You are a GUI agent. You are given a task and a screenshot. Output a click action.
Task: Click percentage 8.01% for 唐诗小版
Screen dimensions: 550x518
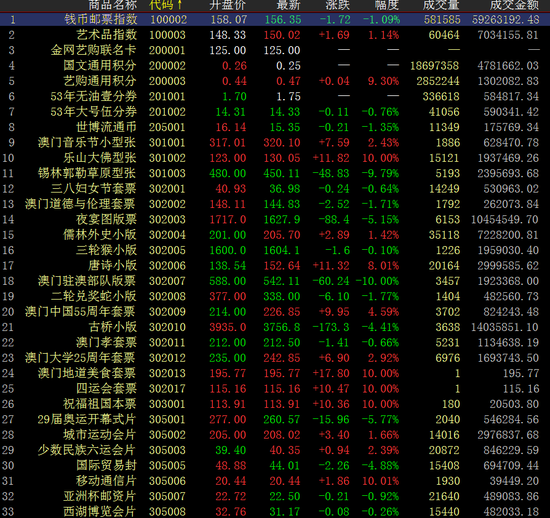(383, 265)
